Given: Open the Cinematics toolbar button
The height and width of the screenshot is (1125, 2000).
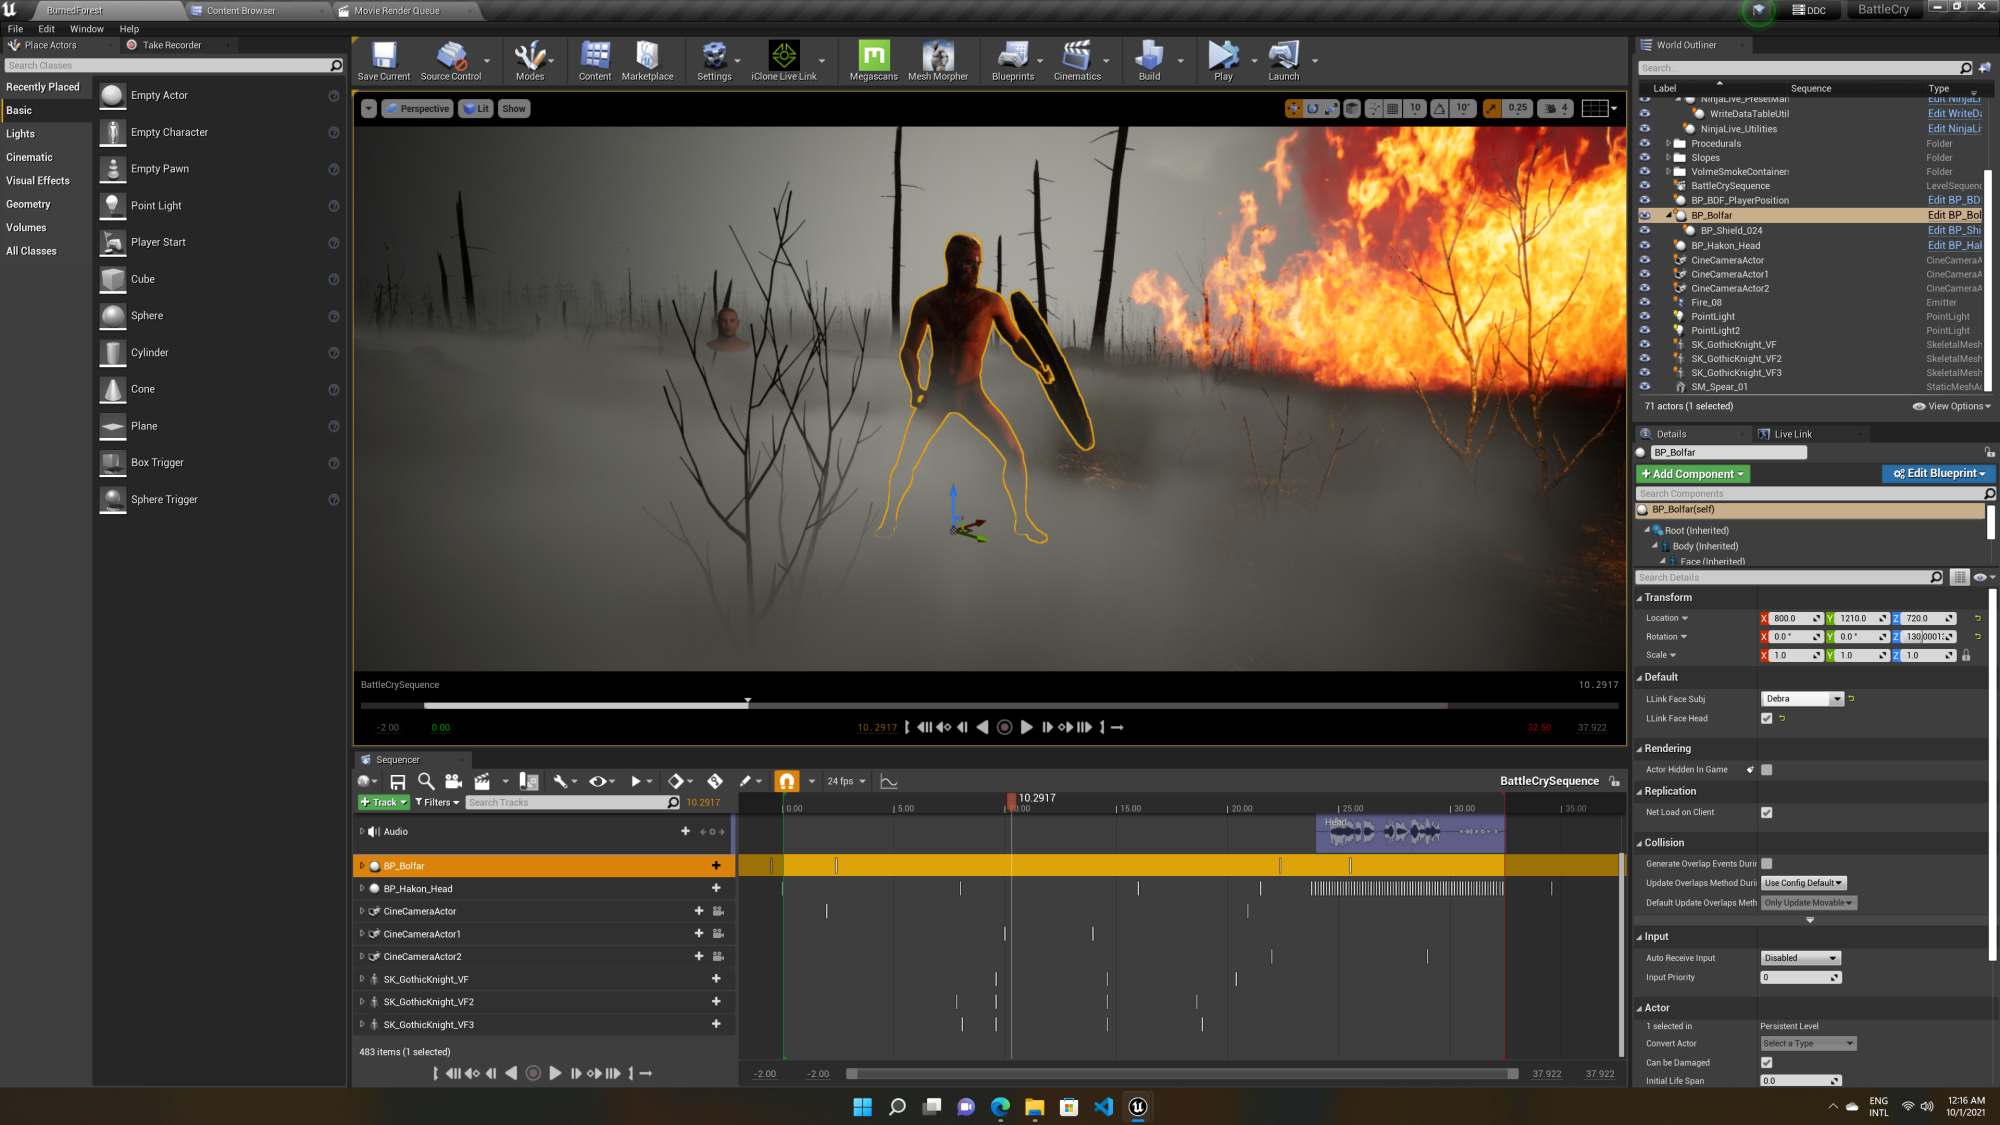Looking at the screenshot, I should tap(1077, 61).
